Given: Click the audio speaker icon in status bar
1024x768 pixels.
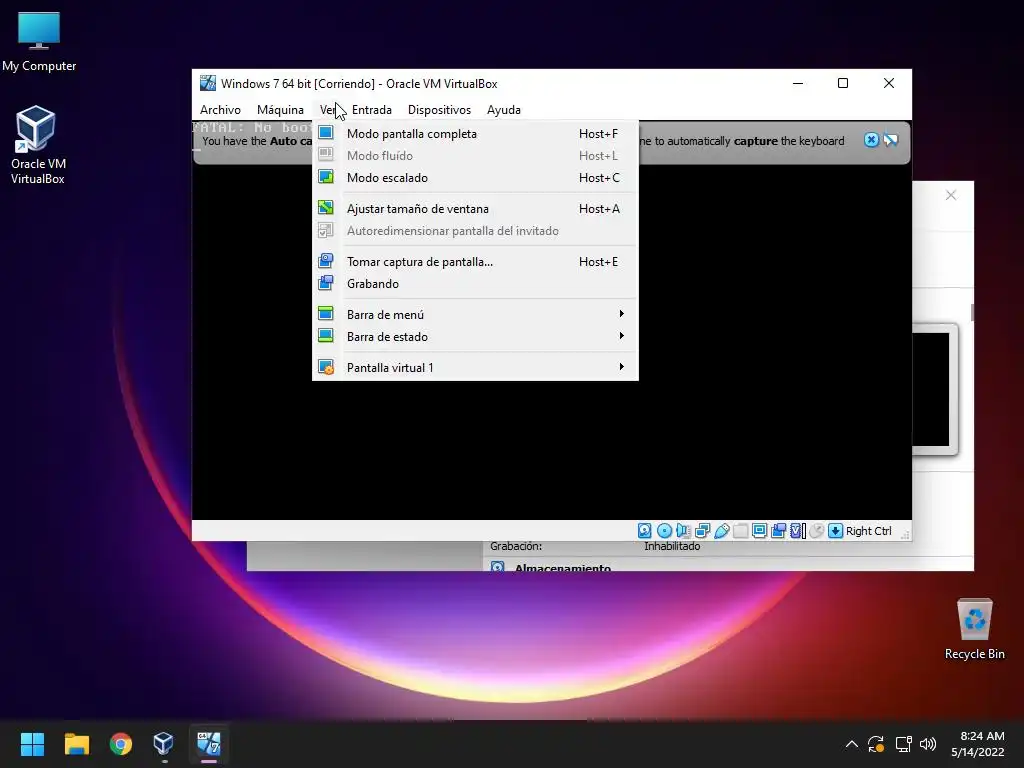Looking at the screenshot, I should point(683,531).
